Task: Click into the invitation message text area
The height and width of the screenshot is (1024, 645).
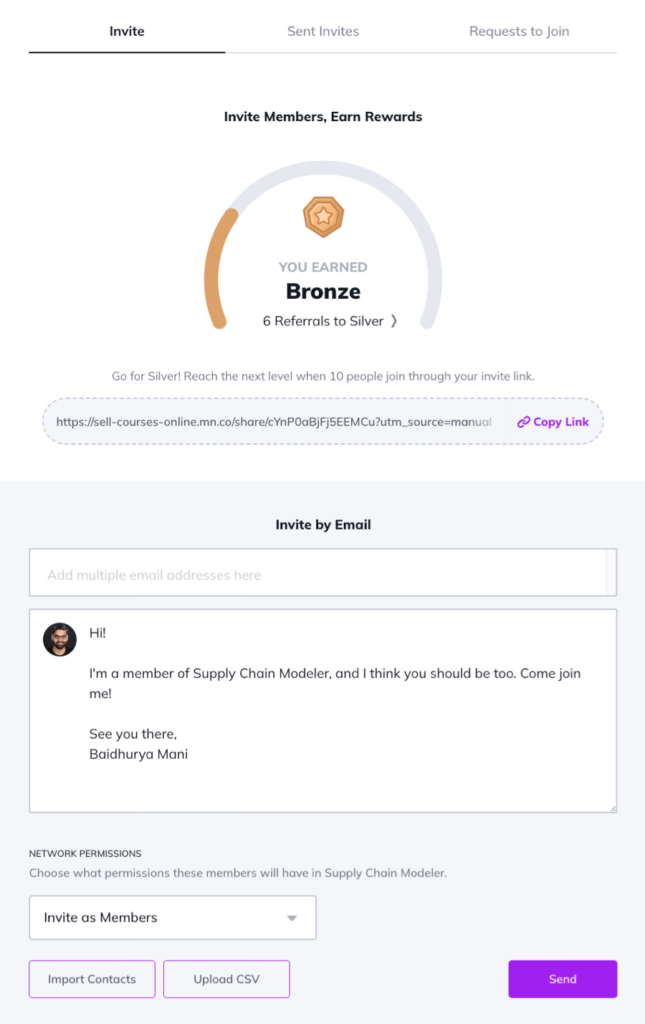Action: pos(323,711)
